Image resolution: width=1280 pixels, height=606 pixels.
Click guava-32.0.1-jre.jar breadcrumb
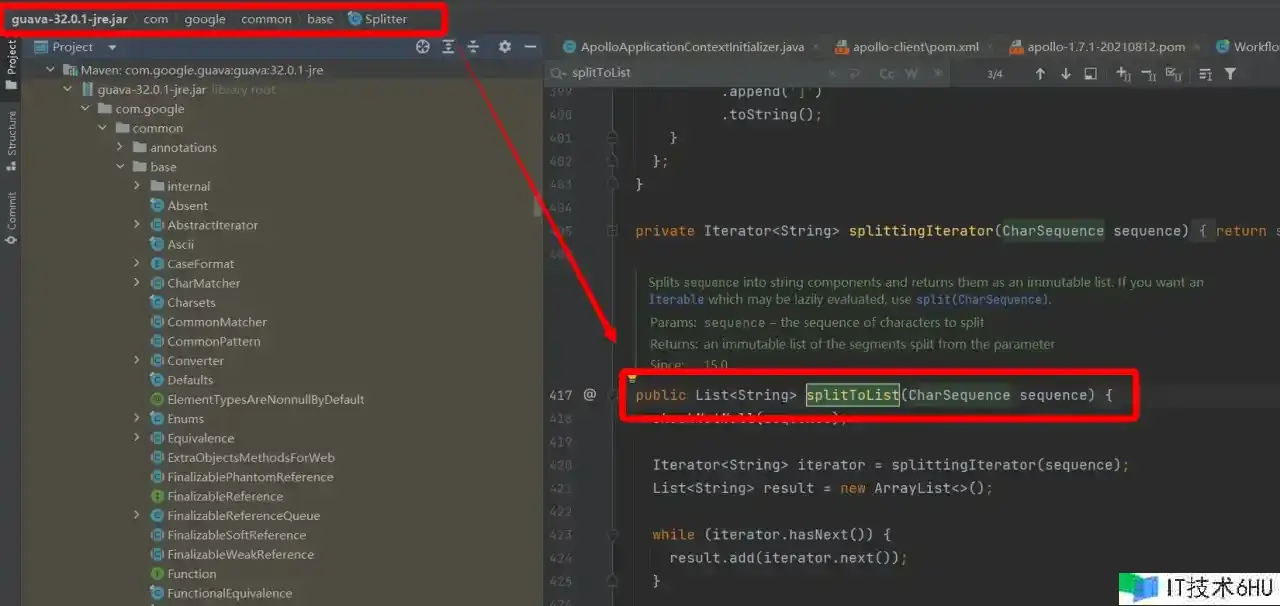click(68, 19)
